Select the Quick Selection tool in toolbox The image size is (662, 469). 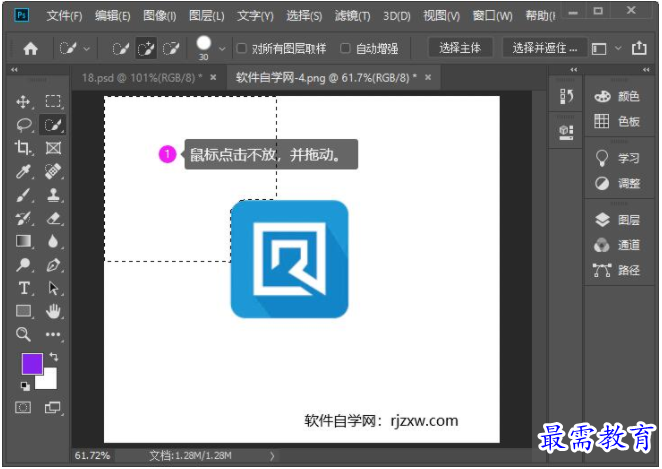(53, 125)
